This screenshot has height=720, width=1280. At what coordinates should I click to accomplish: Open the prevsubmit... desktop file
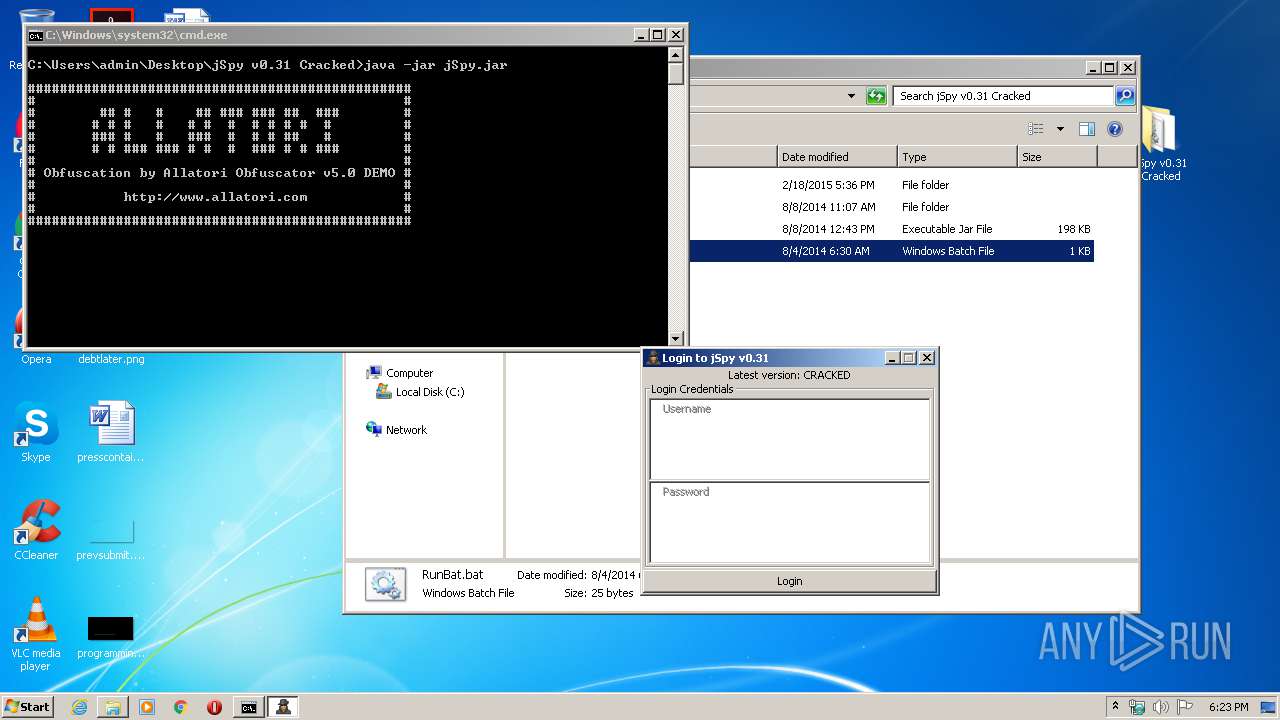[x=110, y=538]
